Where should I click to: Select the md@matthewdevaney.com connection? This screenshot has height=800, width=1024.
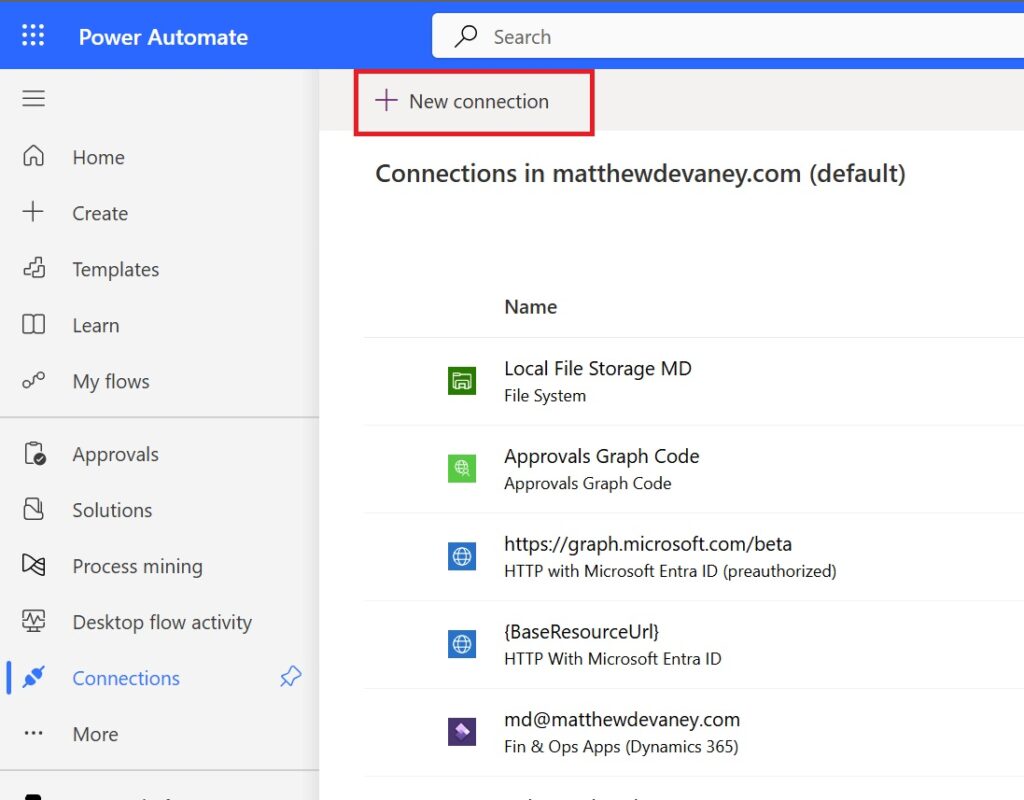tap(622, 719)
